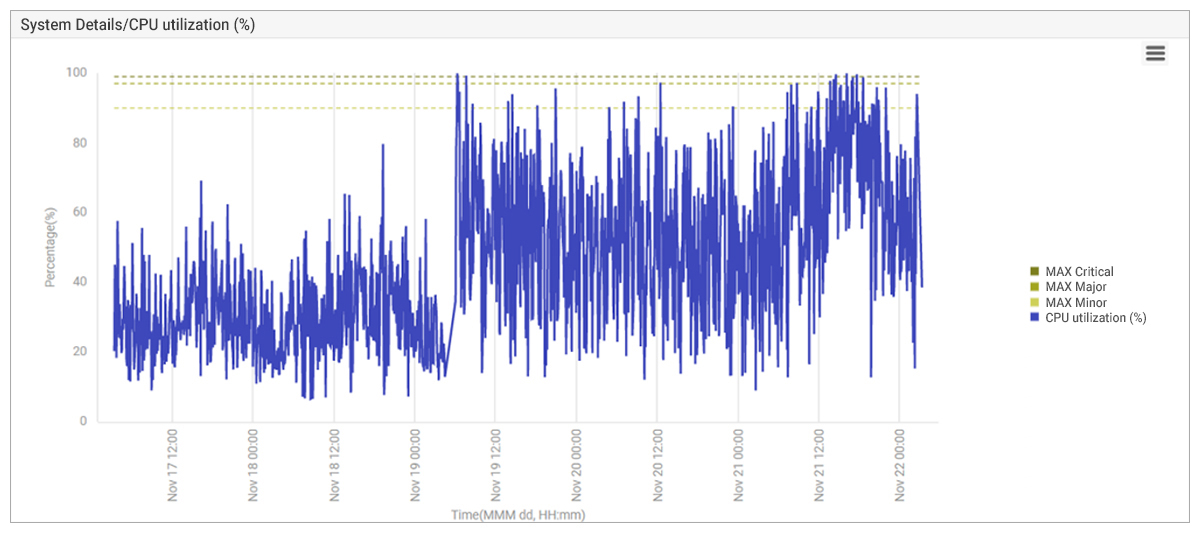This screenshot has width=1200, height=533.
Task: Click the 80 value on the percentage axis
Action: click(x=80, y=143)
